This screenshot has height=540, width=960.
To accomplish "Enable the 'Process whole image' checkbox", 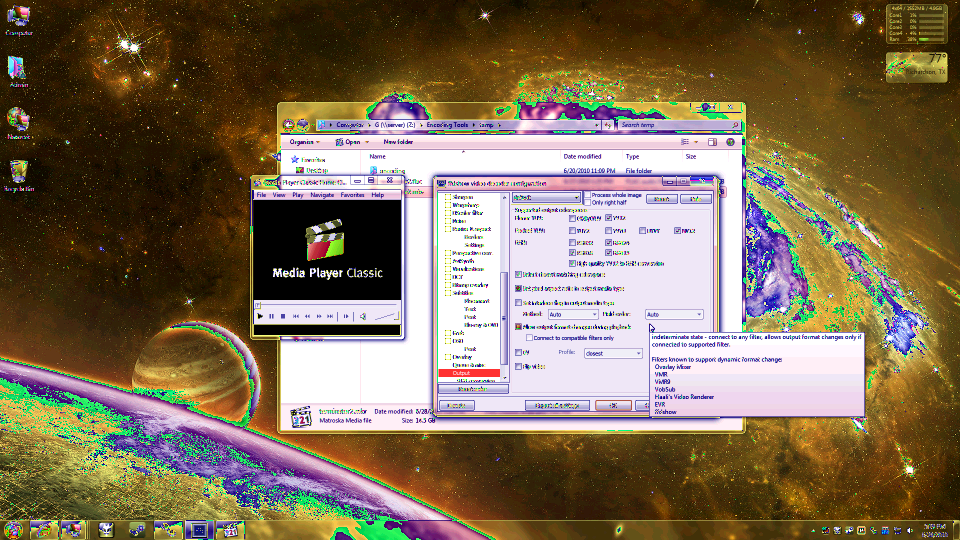I will [x=586, y=195].
